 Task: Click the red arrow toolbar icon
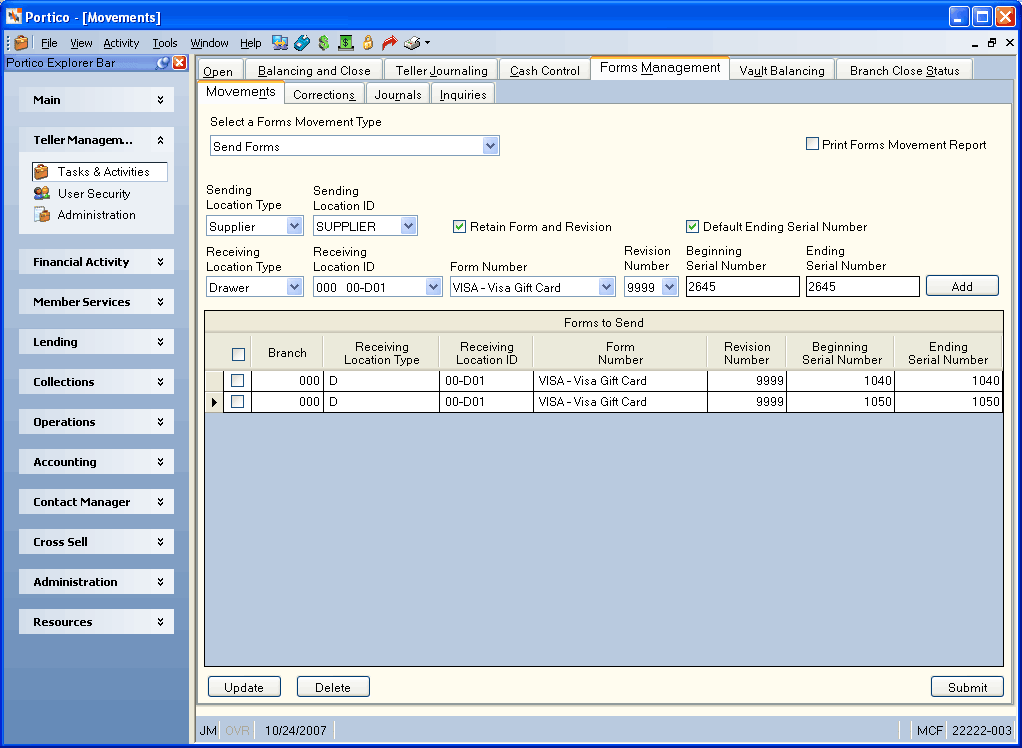point(389,43)
